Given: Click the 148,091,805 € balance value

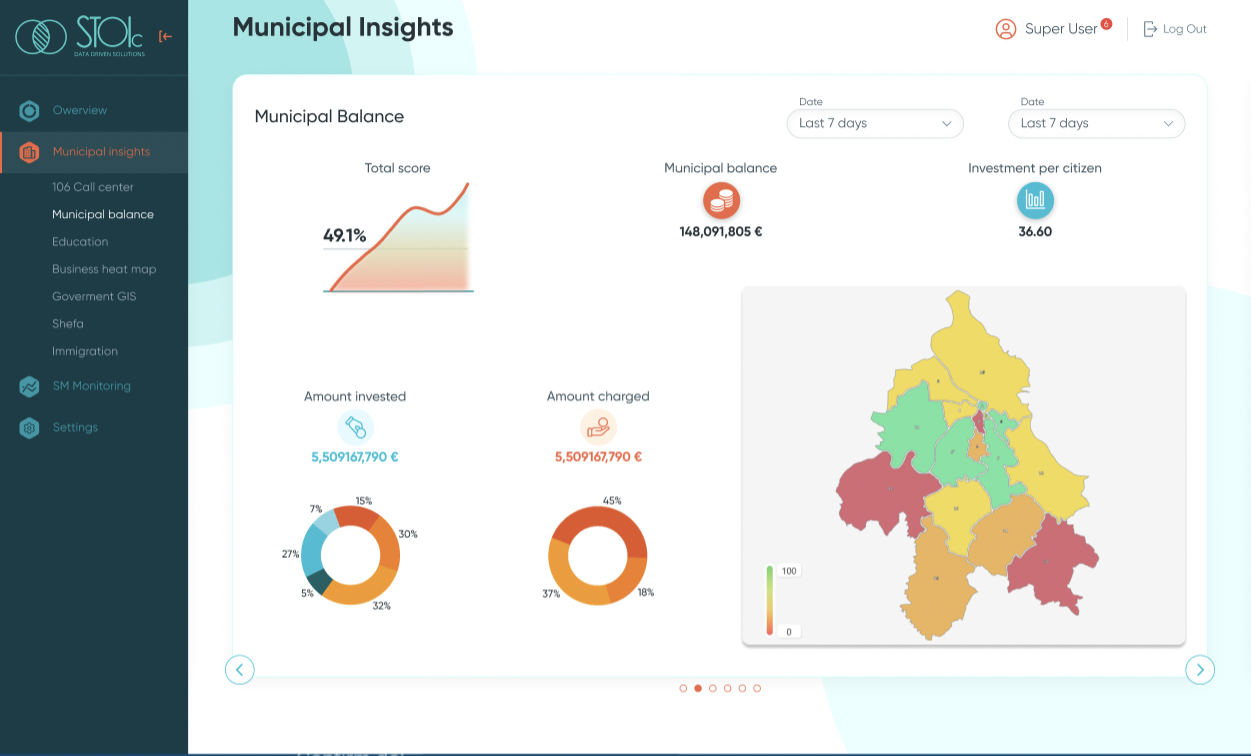Looking at the screenshot, I should click(x=721, y=231).
